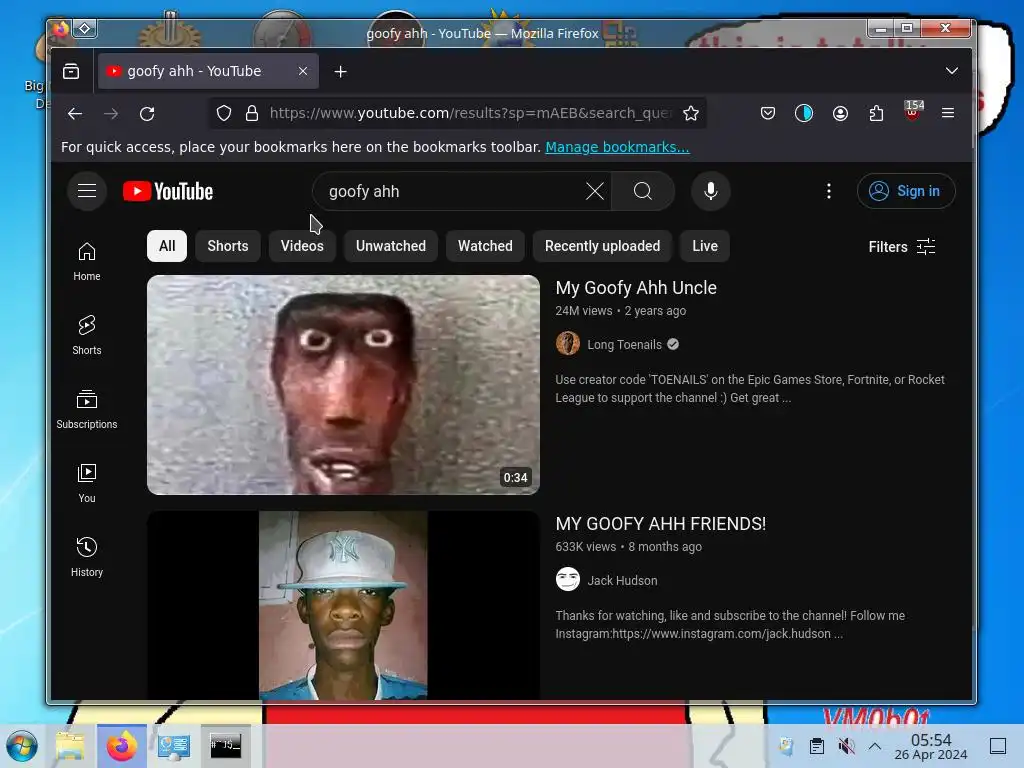
Task: Open clipboard tray icon
Action: pos(816,746)
